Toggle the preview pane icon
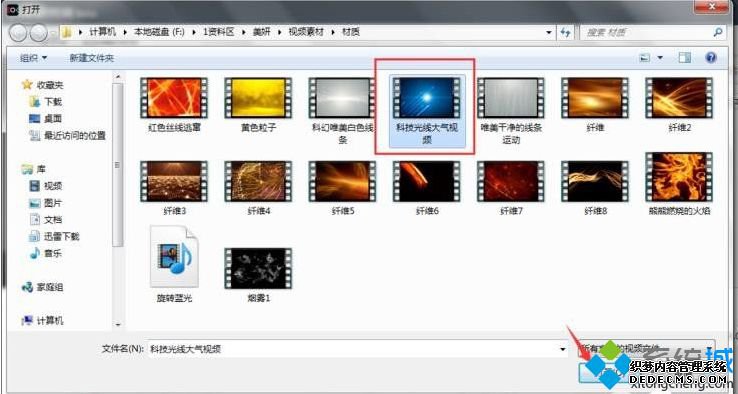 (x=684, y=58)
